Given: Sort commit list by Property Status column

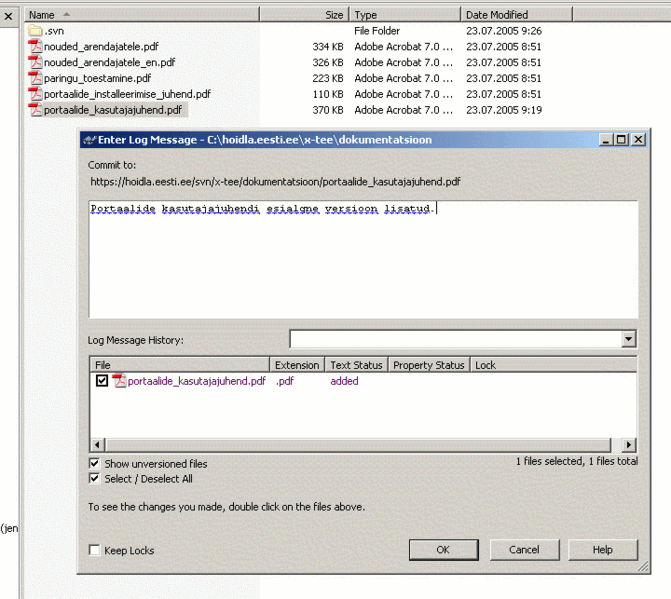Looking at the screenshot, I should 429,365.
